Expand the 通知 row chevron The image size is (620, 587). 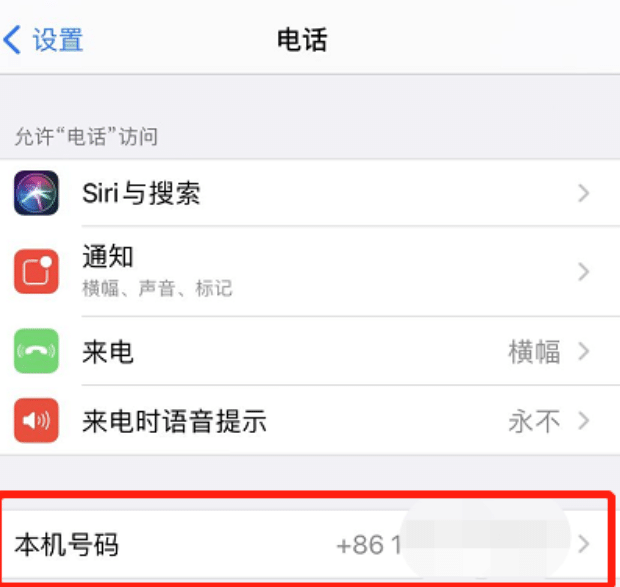click(584, 272)
